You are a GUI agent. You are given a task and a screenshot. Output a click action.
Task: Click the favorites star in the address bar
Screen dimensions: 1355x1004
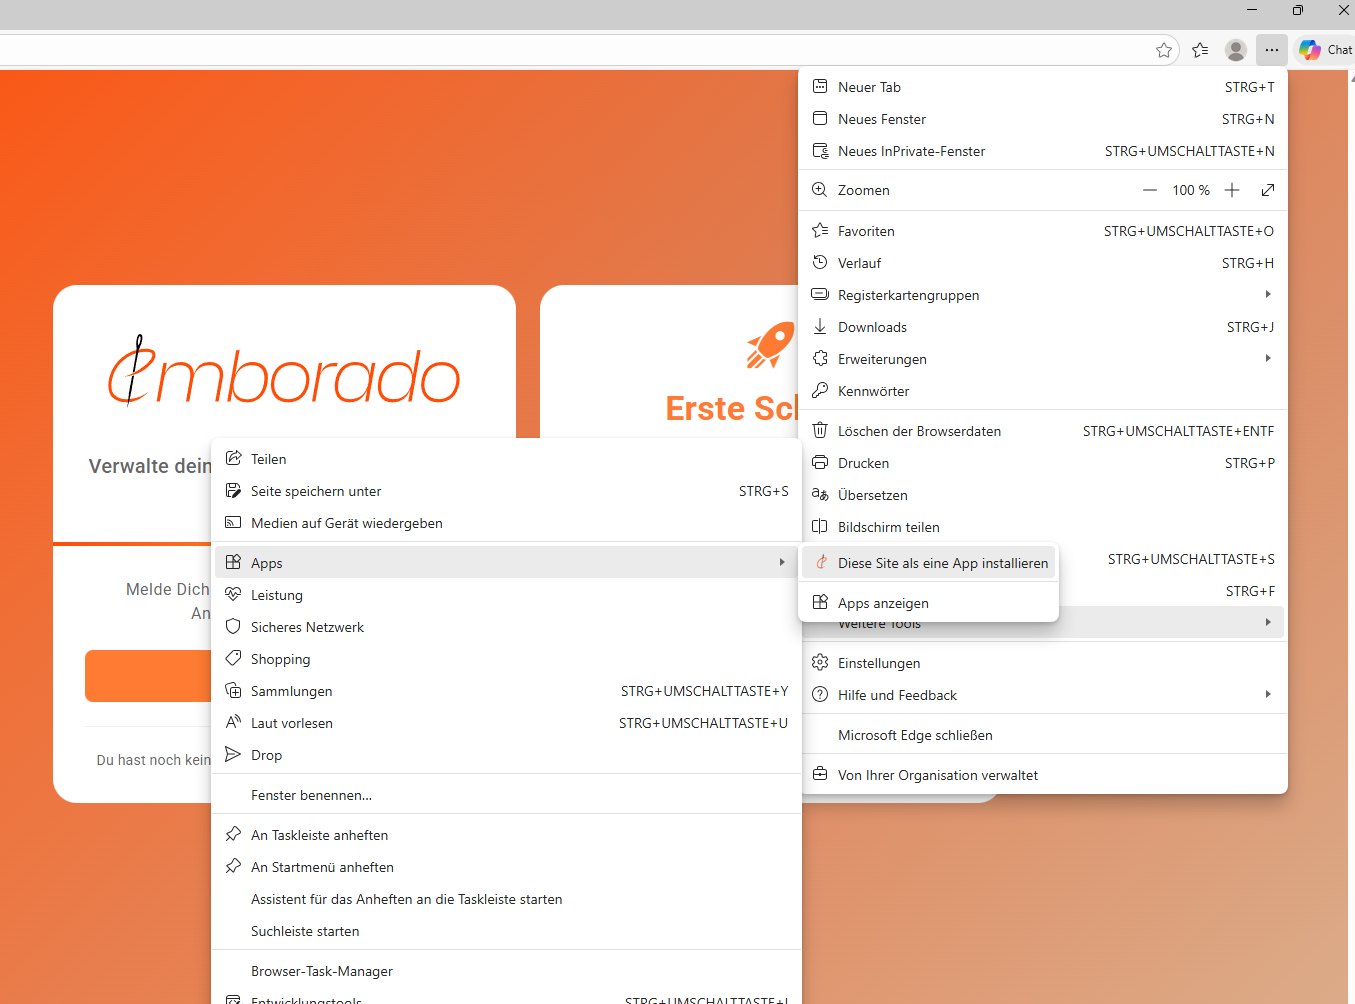coord(1163,49)
